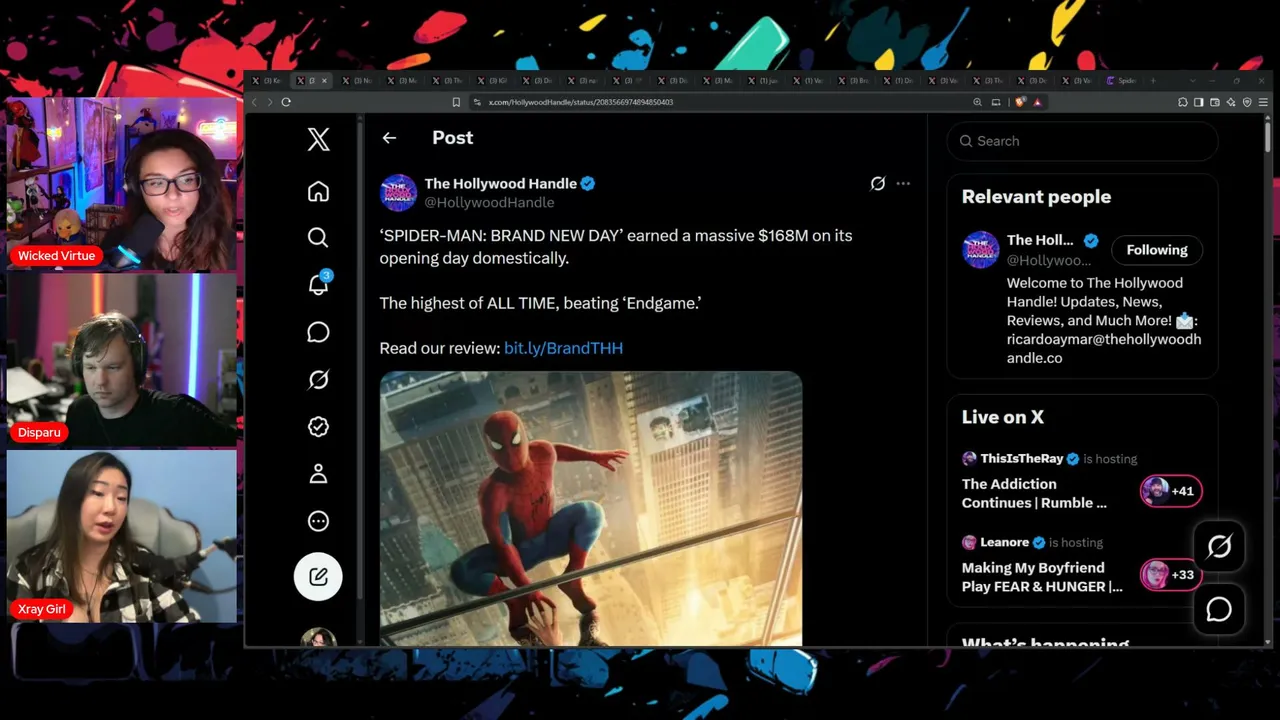
Task: Click the @HollywoodHandle username
Action: pyautogui.click(x=489, y=202)
